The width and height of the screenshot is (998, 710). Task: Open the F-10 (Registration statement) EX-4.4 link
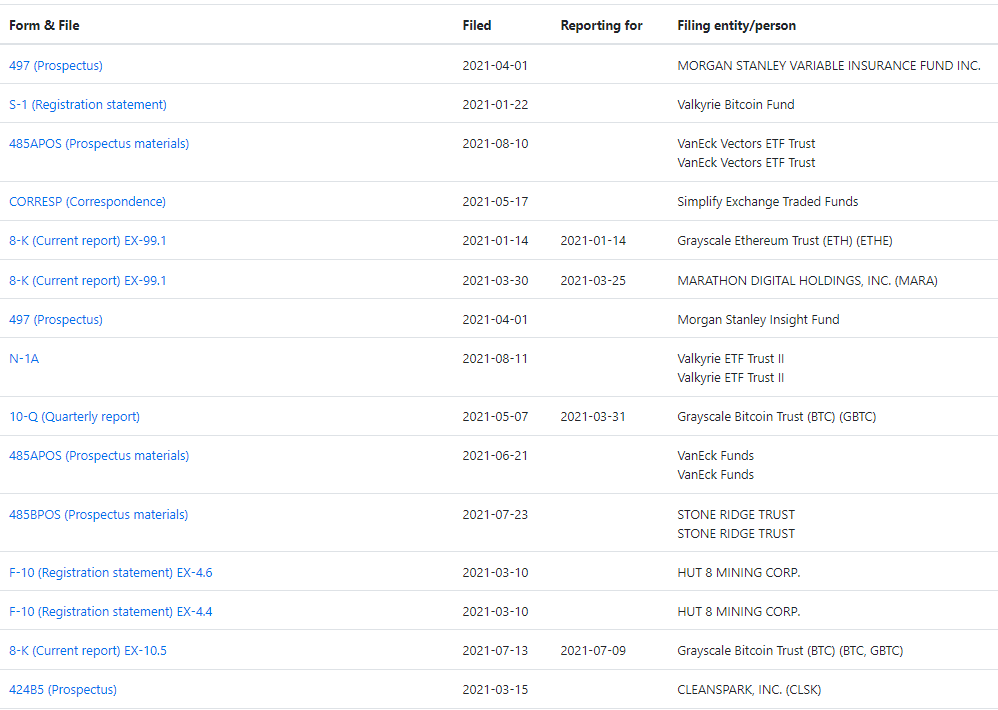111,611
